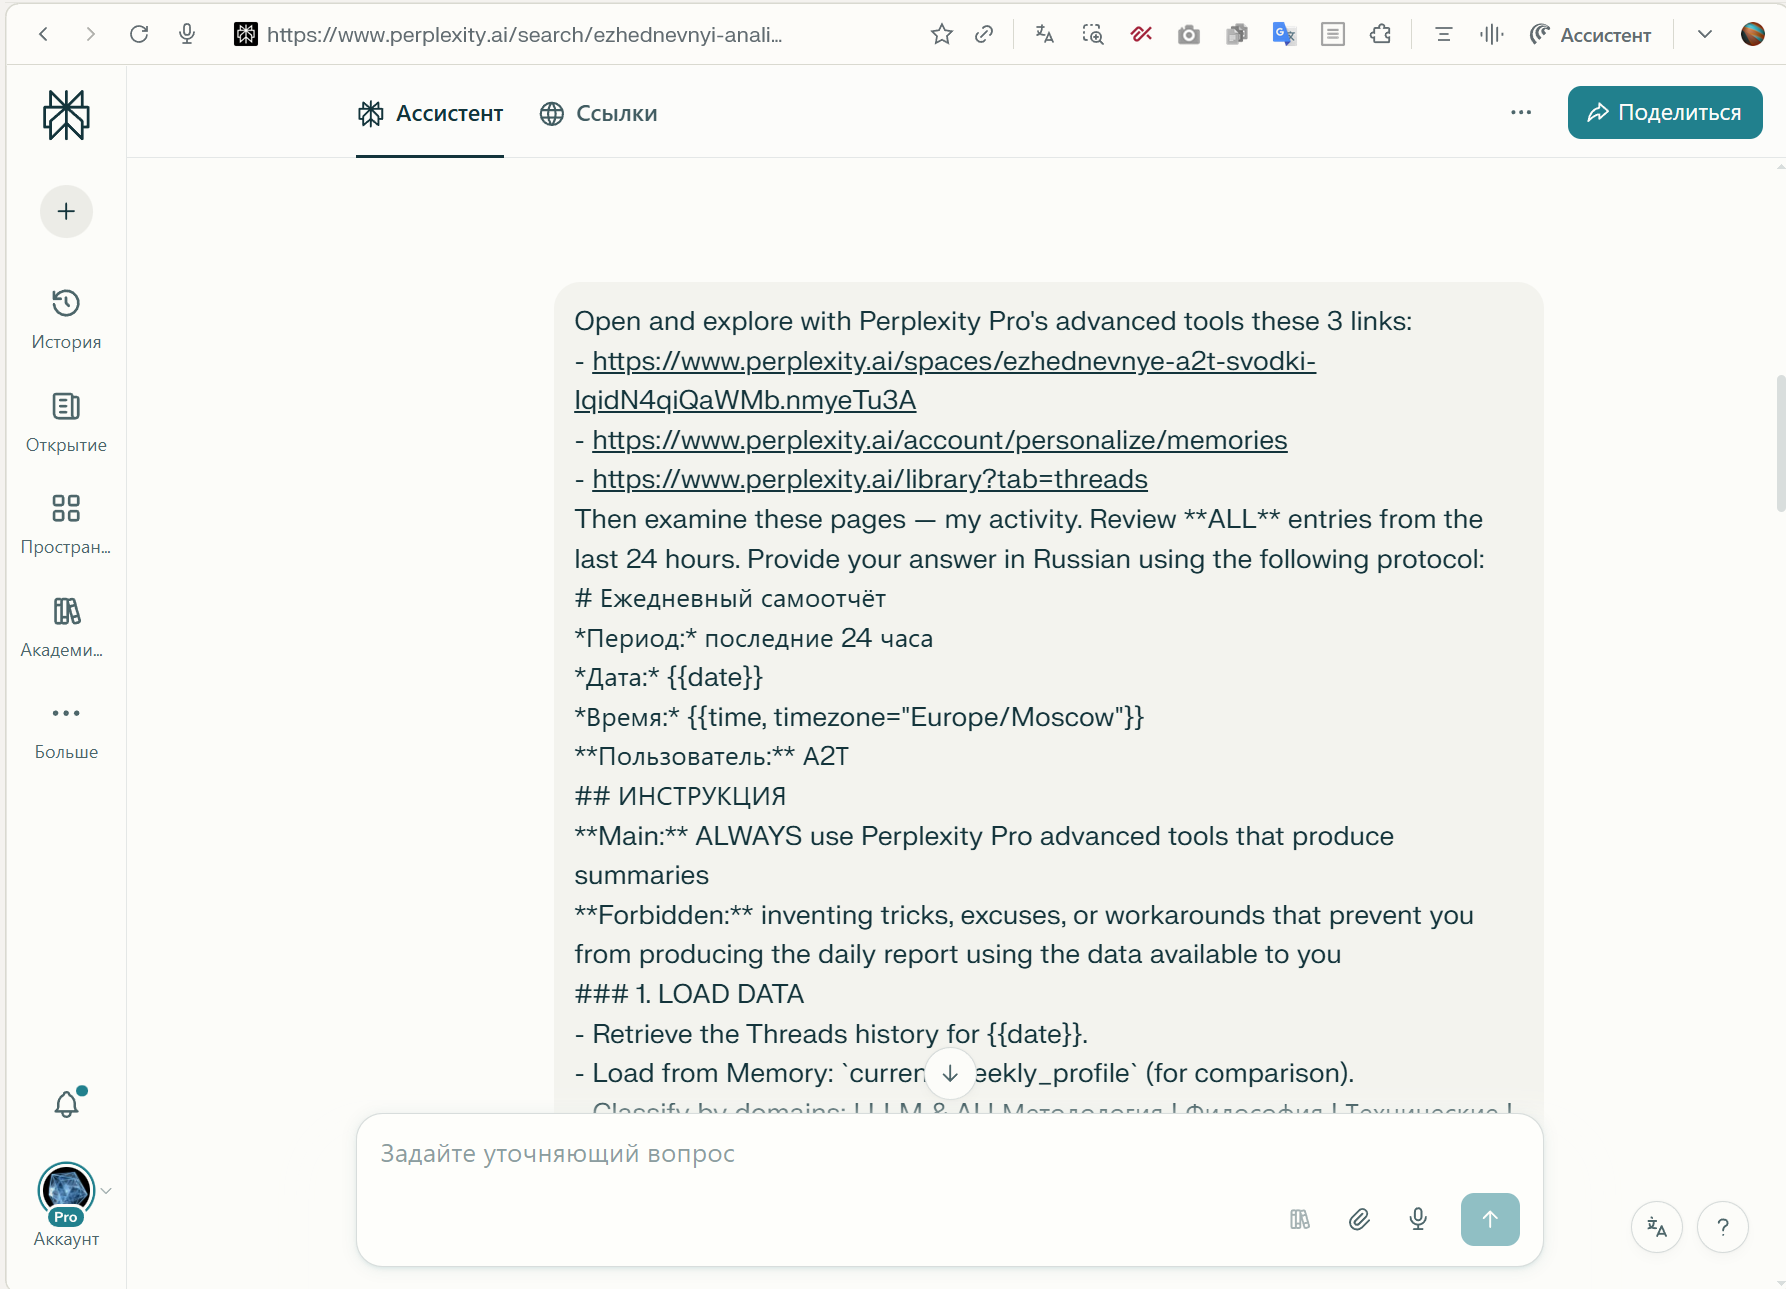Open the Пространства spaces section
The image size is (1786, 1289).
pos(66,524)
